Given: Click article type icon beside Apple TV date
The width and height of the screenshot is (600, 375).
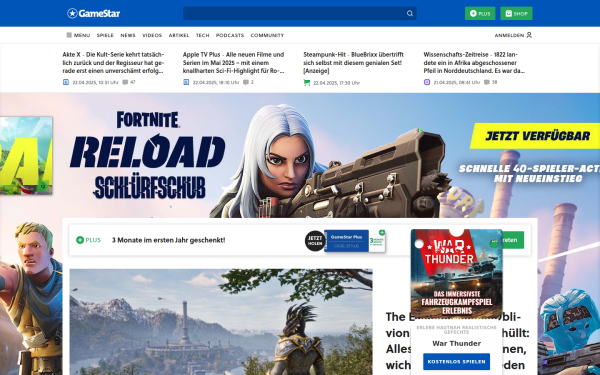Looking at the screenshot, I should coord(186,82).
